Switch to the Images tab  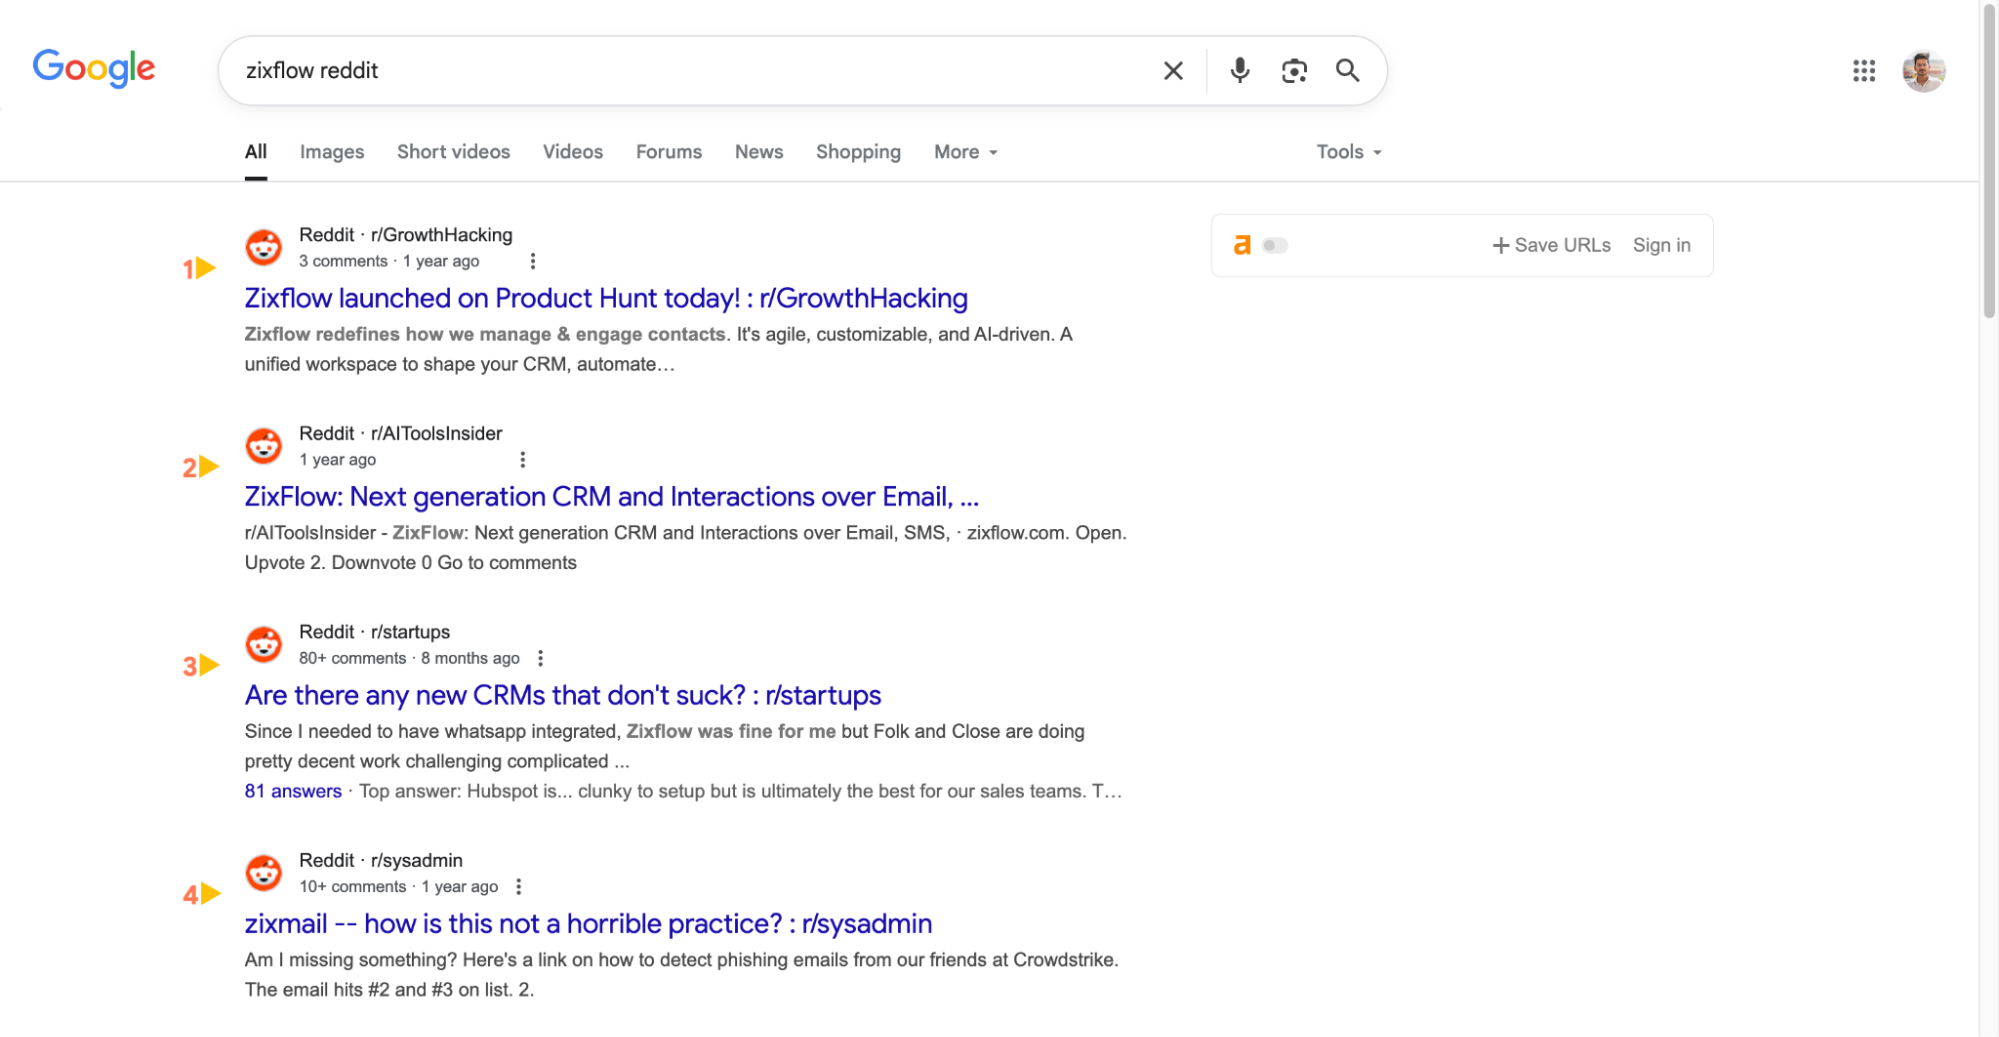331,152
